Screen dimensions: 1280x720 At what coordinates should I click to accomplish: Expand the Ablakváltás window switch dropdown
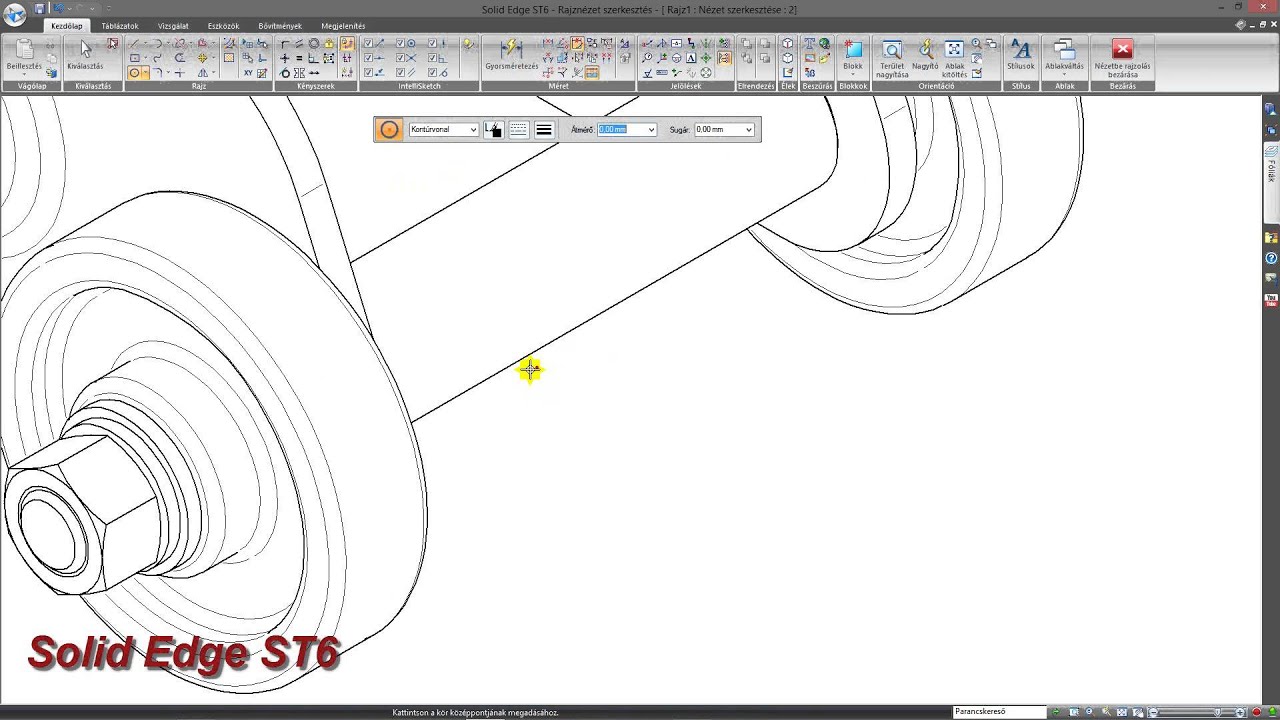click(x=1064, y=74)
